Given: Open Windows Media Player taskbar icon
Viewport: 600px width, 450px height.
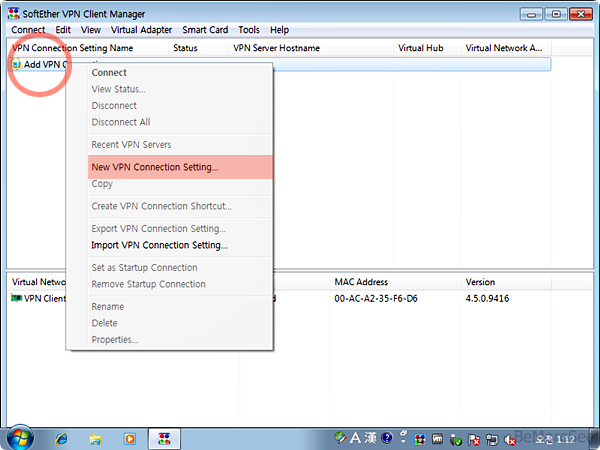Looking at the screenshot, I should point(130,439).
